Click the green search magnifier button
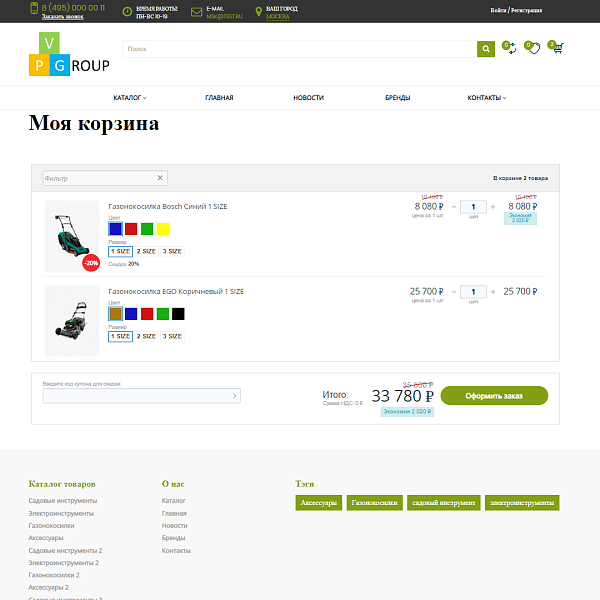The image size is (600, 600). pos(485,48)
